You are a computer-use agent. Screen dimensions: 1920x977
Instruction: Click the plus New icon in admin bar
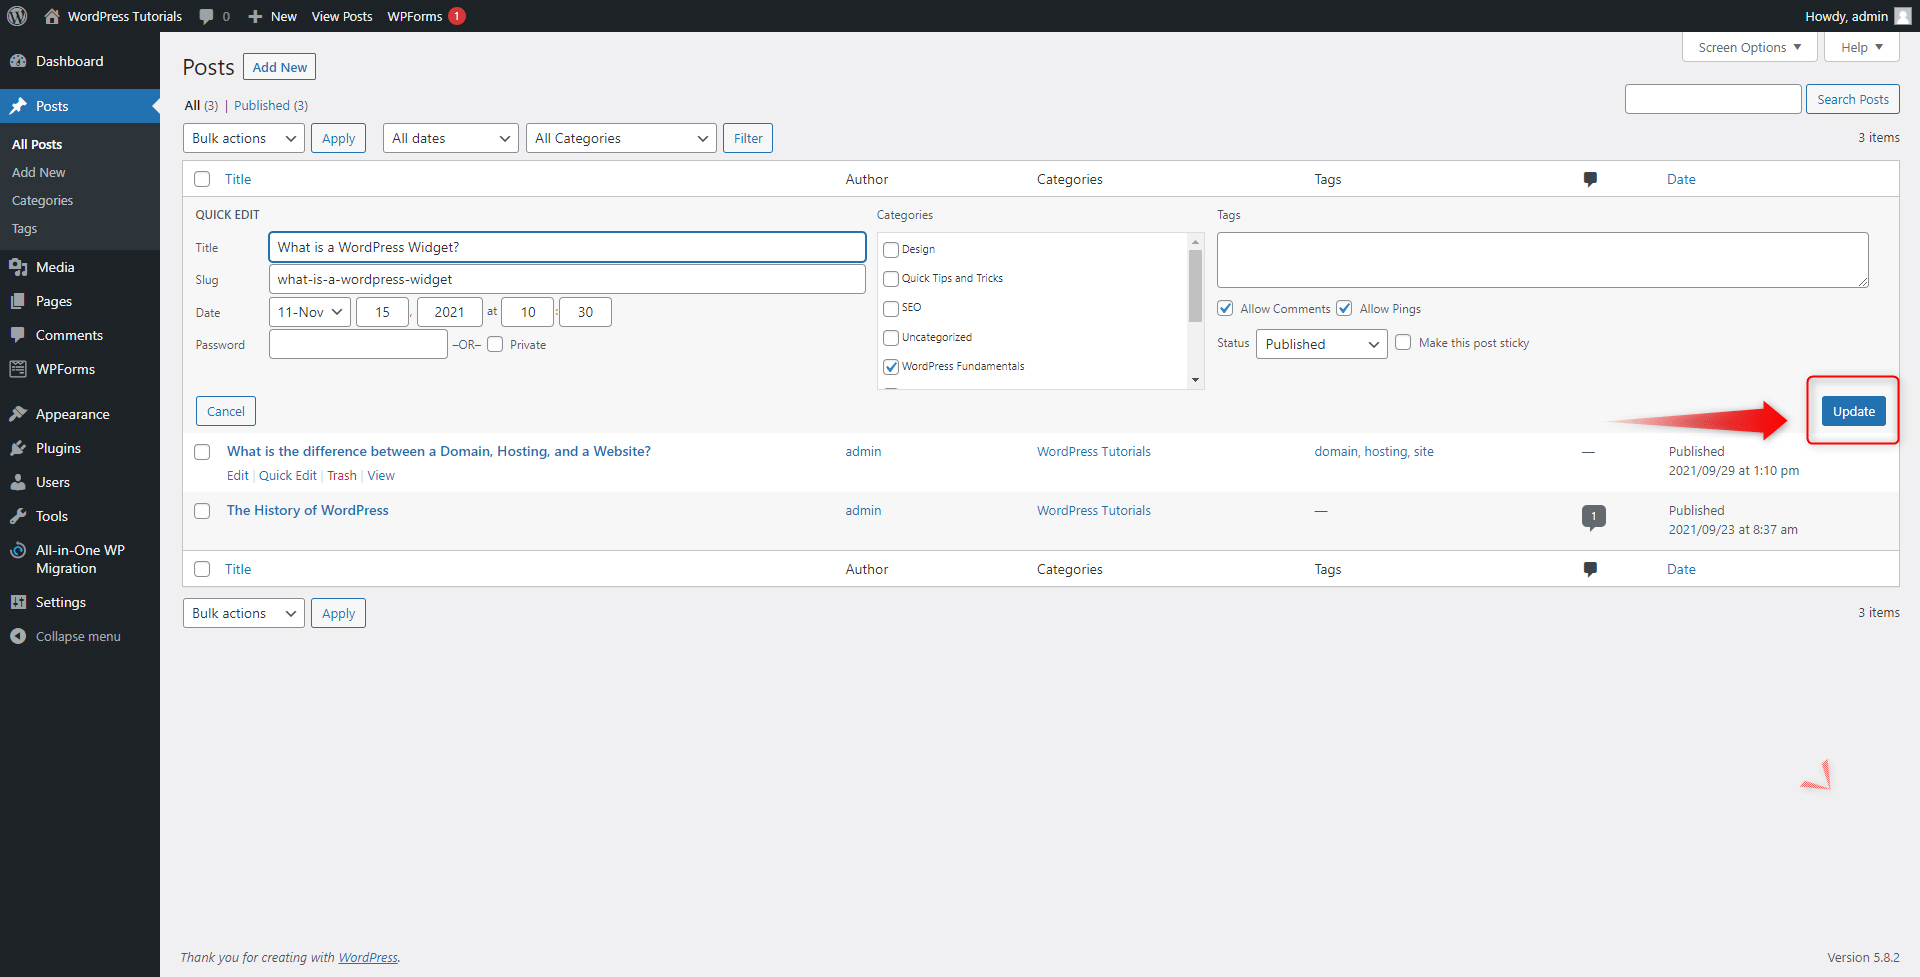(255, 16)
